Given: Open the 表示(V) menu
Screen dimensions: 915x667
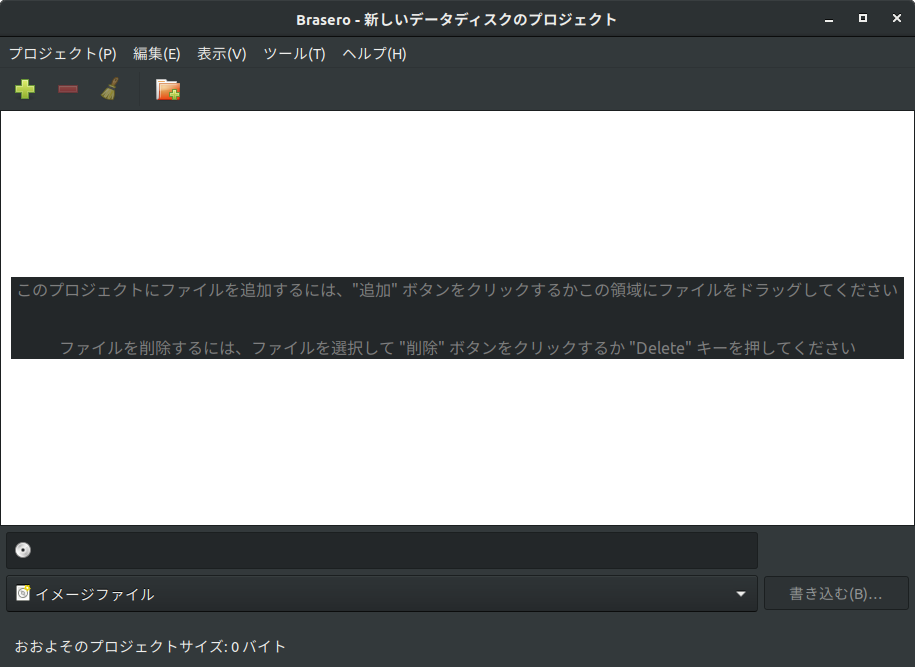Looking at the screenshot, I should coord(222,54).
